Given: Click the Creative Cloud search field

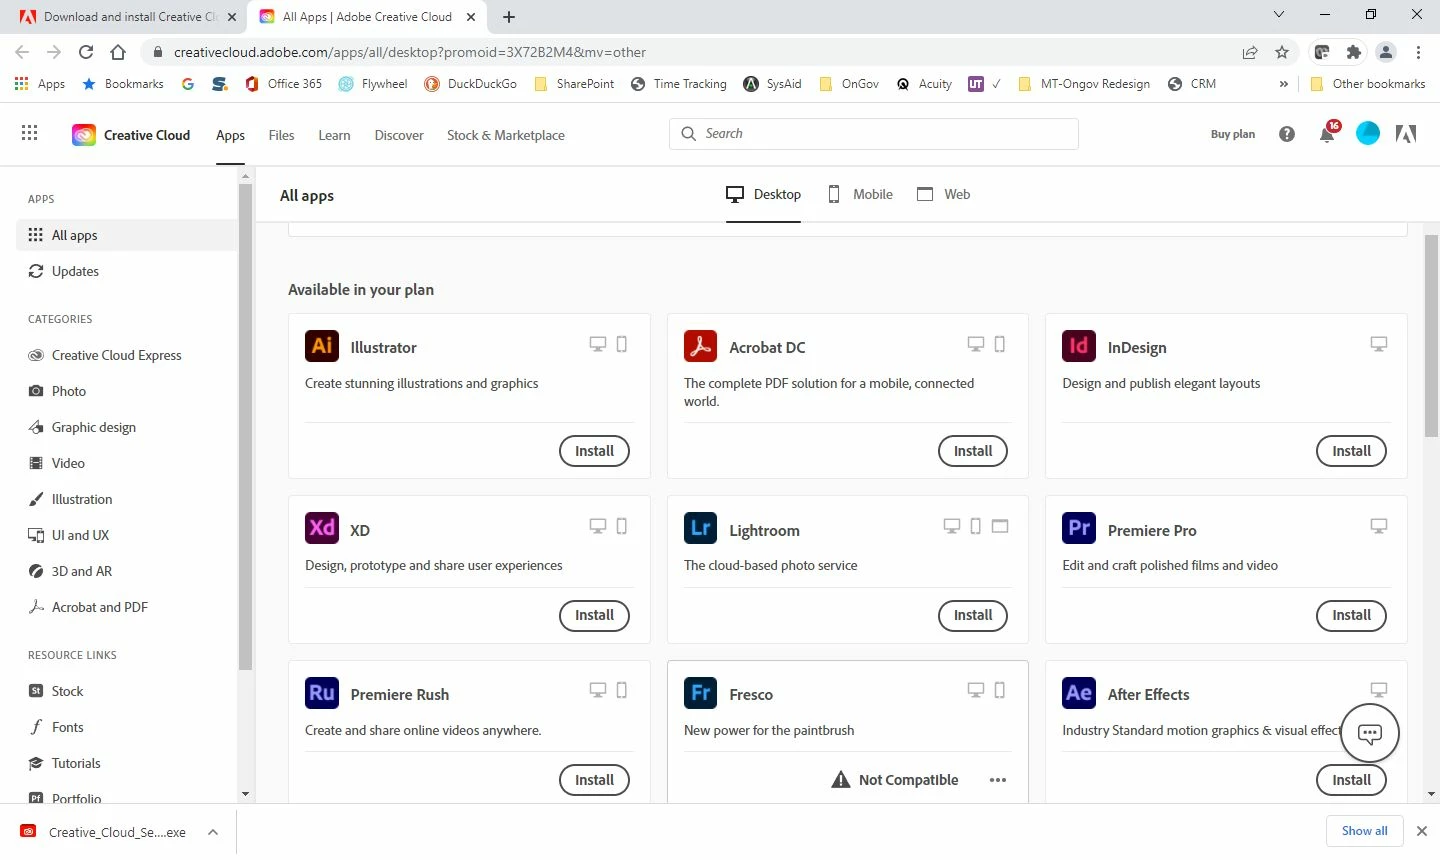Looking at the screenshot, I should coord(873,134).
